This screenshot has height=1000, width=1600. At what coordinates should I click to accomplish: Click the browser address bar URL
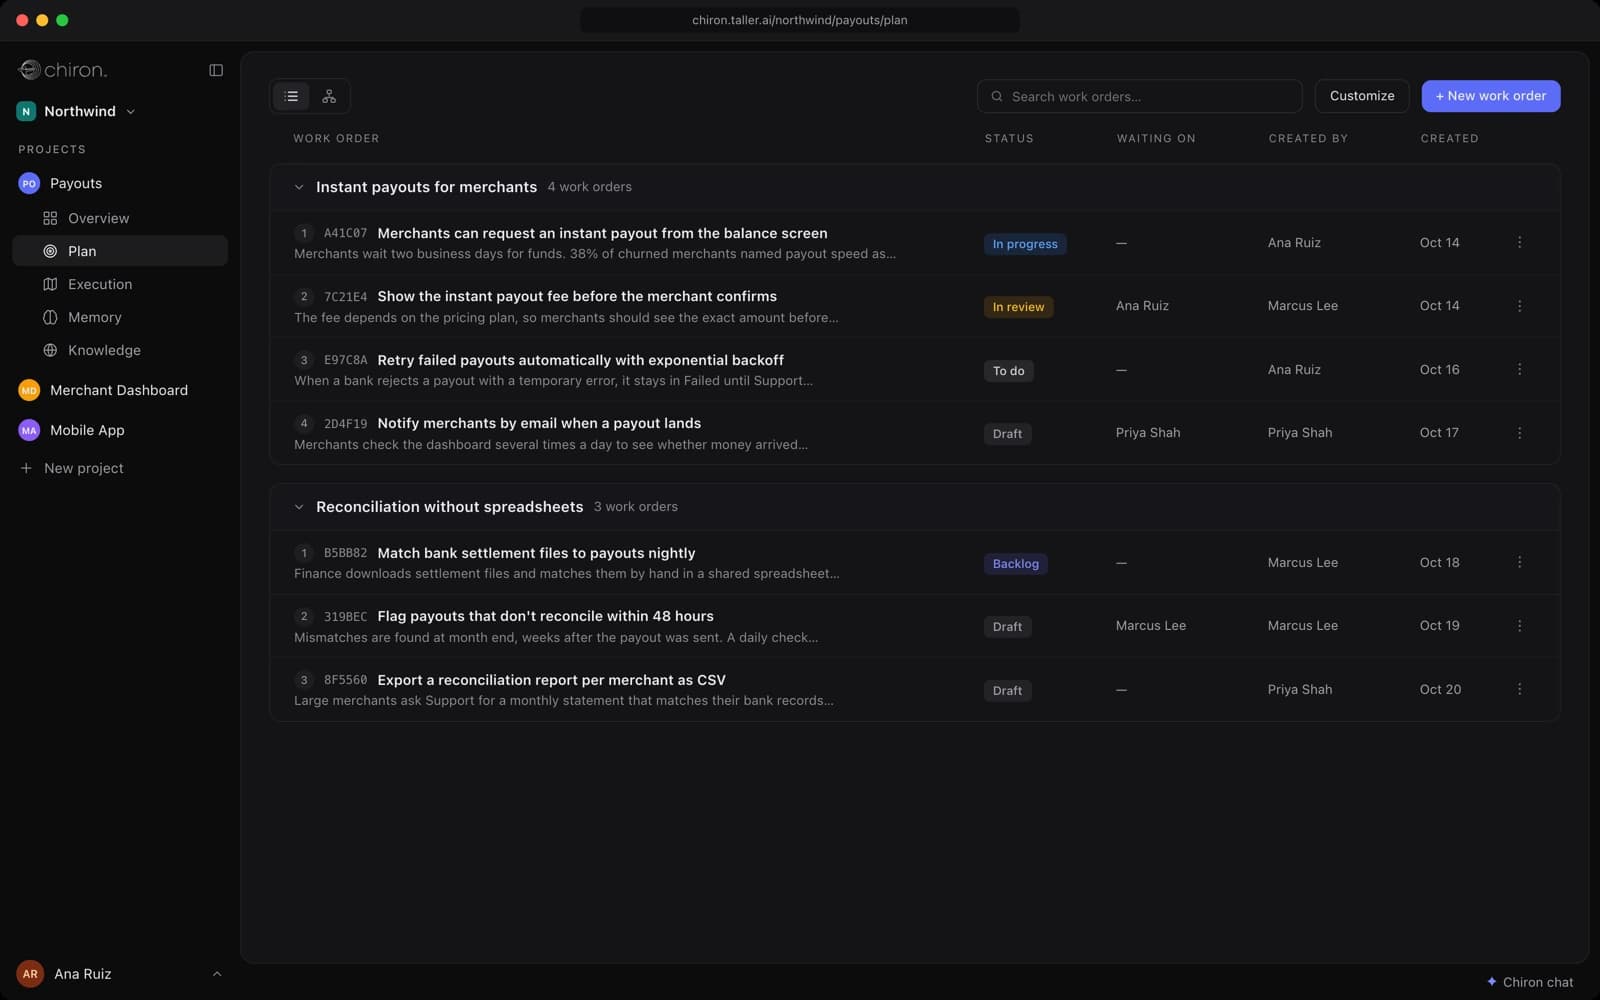[800, 20]
